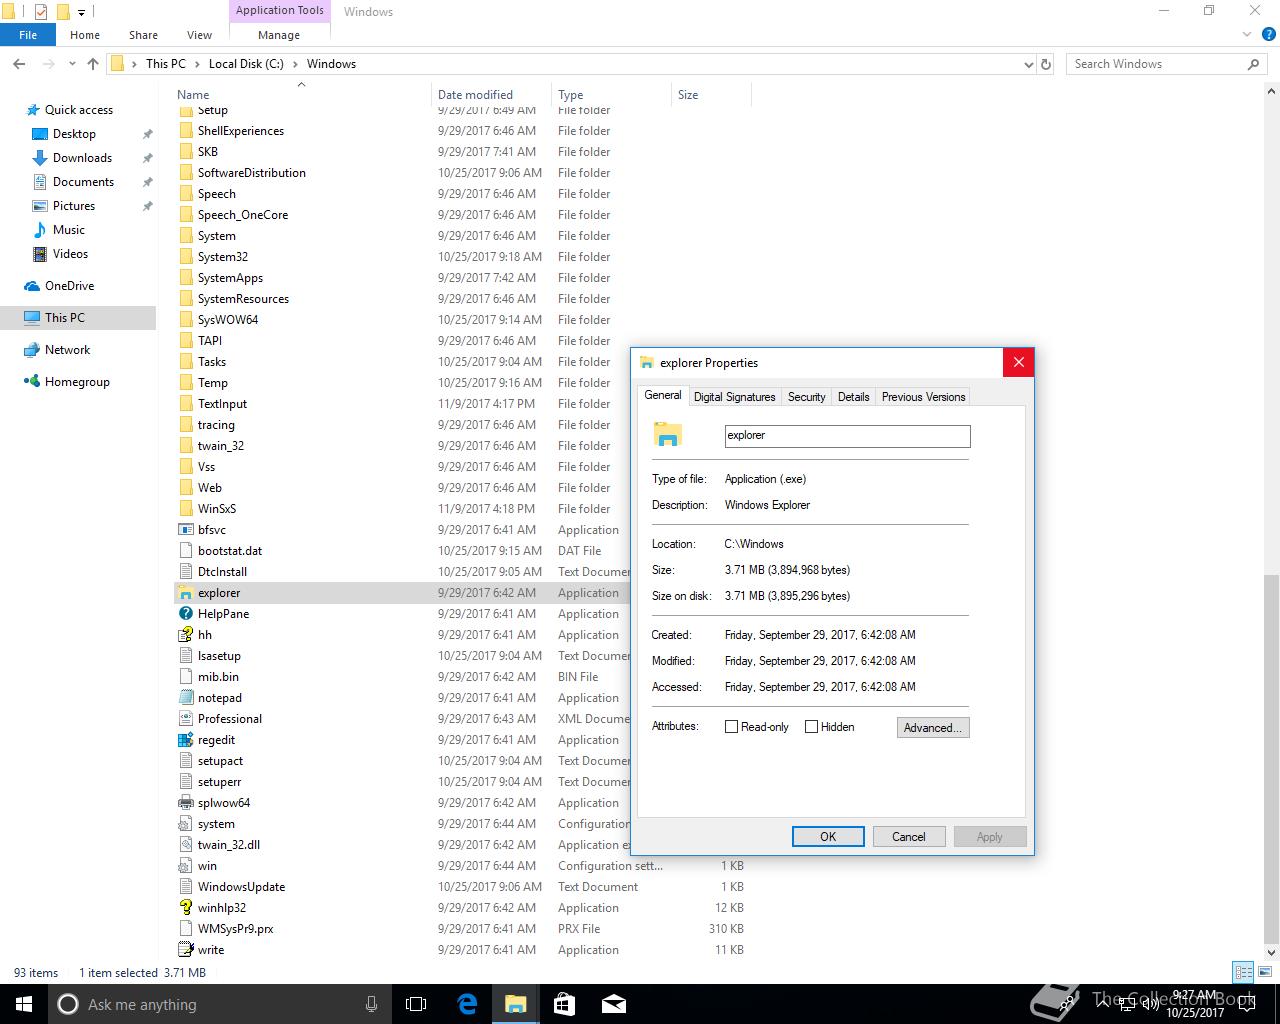Sort files by the Name column
Viewport: 1280px width, 1024px height.
tap(301, 95)
